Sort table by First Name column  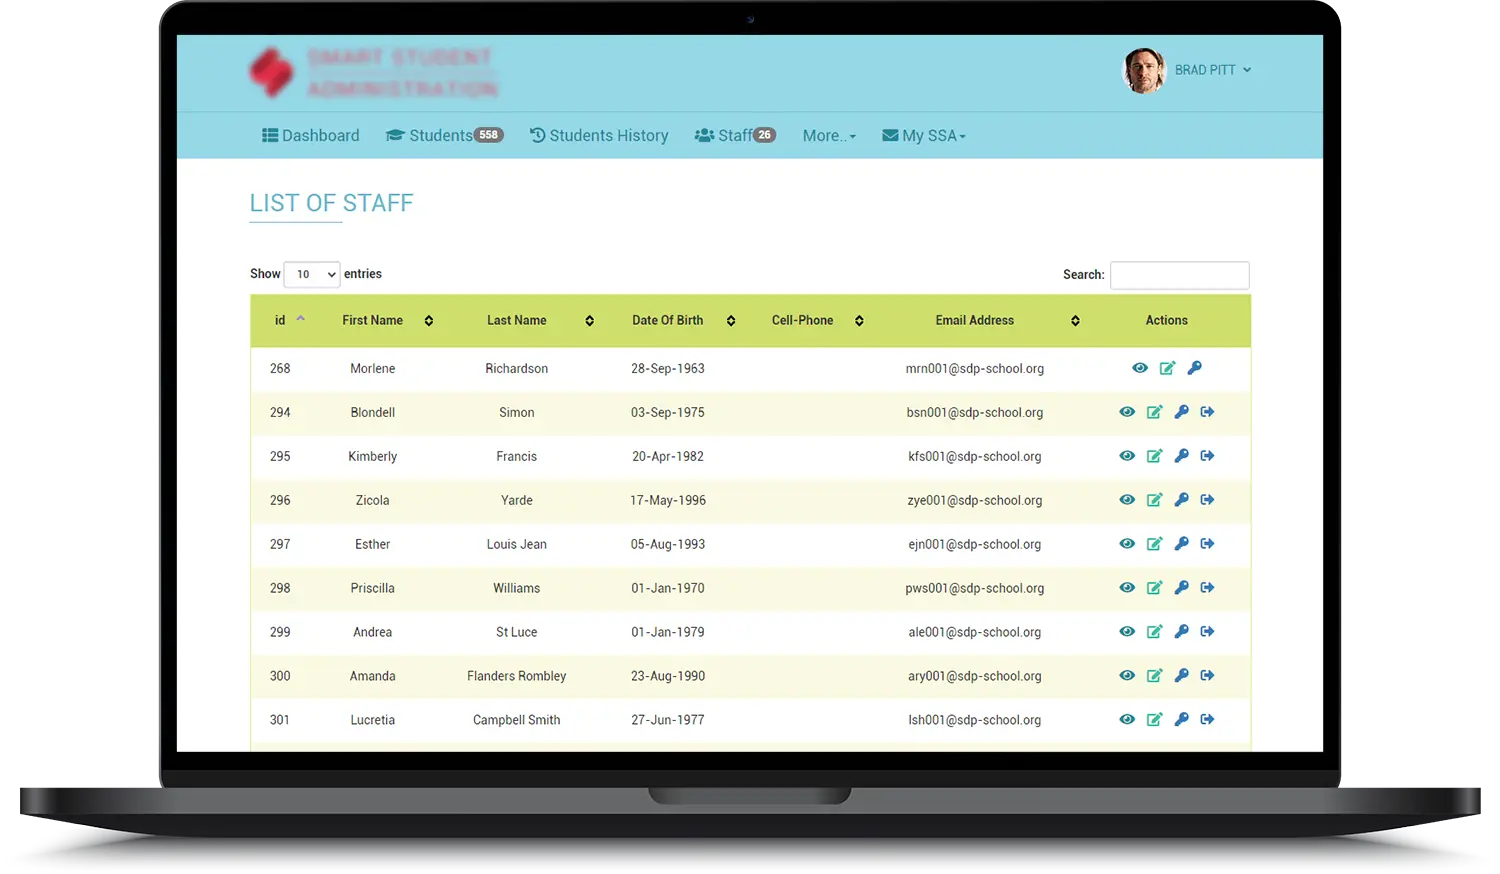click(387, 320)
